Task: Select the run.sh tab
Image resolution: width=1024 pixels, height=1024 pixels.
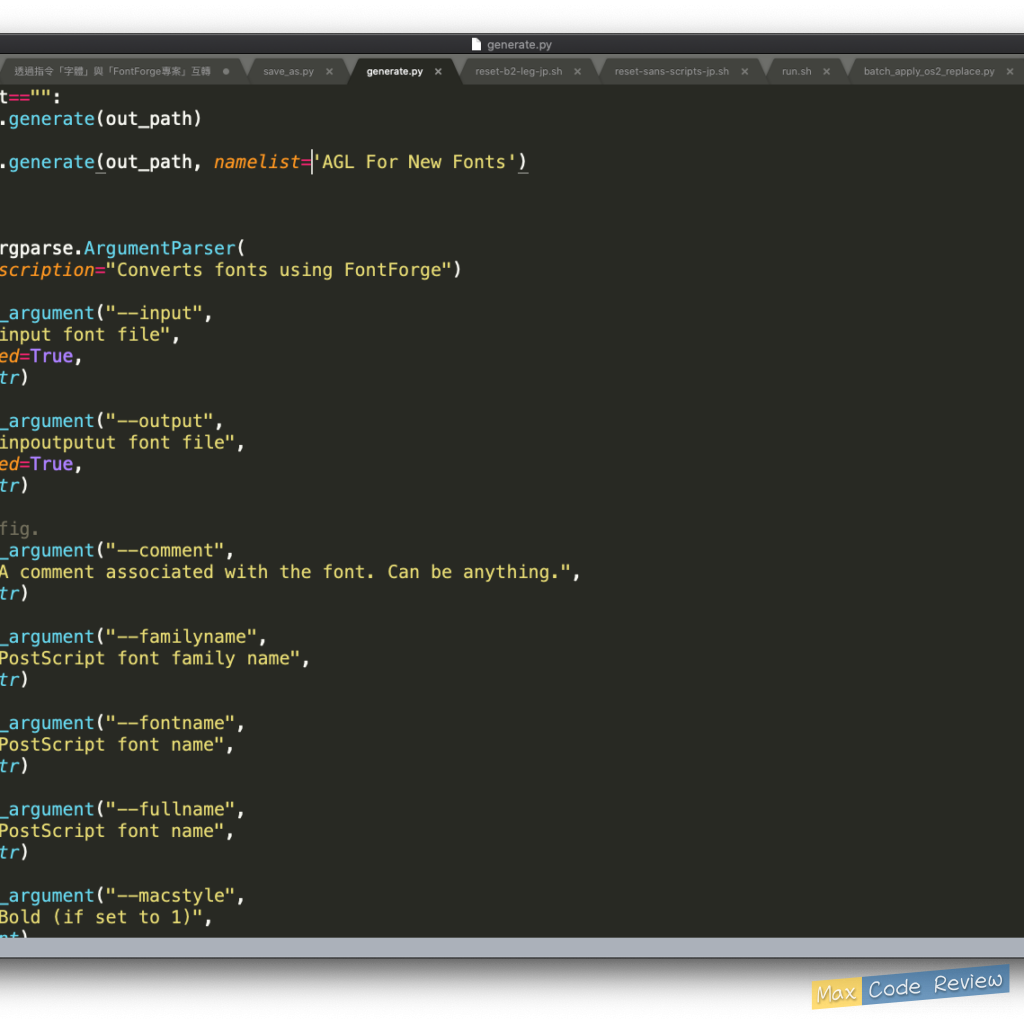Action: click(x=796, y=72)
